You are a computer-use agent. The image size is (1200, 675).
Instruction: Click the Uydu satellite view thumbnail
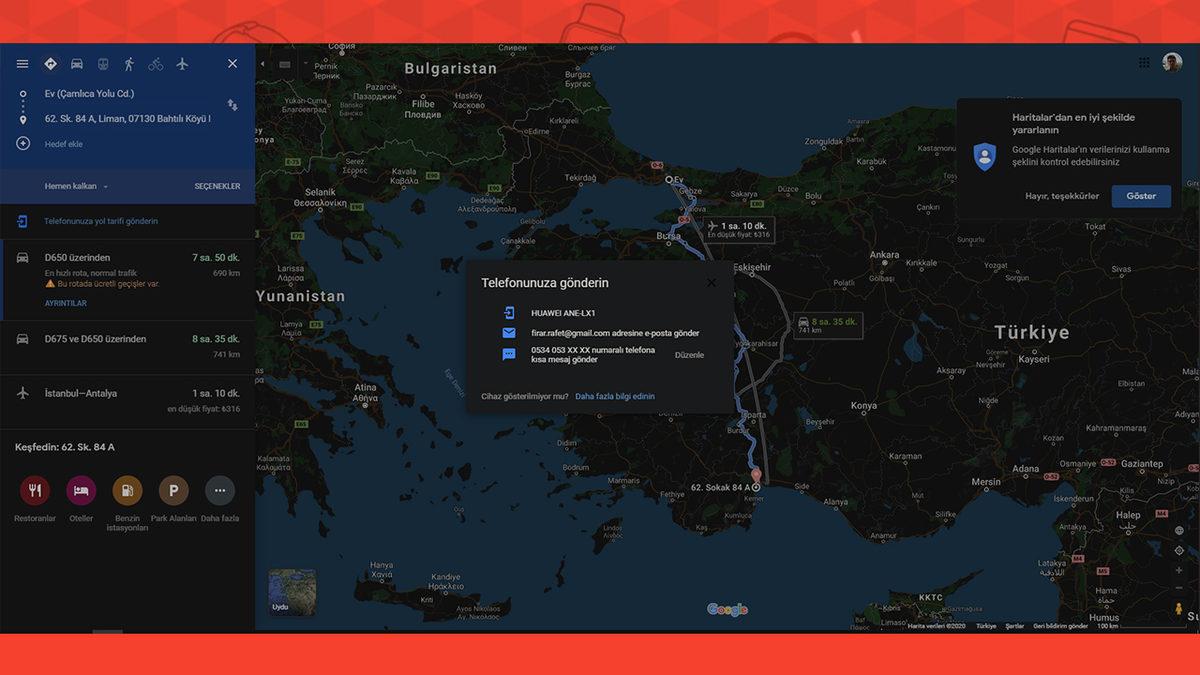291,591
